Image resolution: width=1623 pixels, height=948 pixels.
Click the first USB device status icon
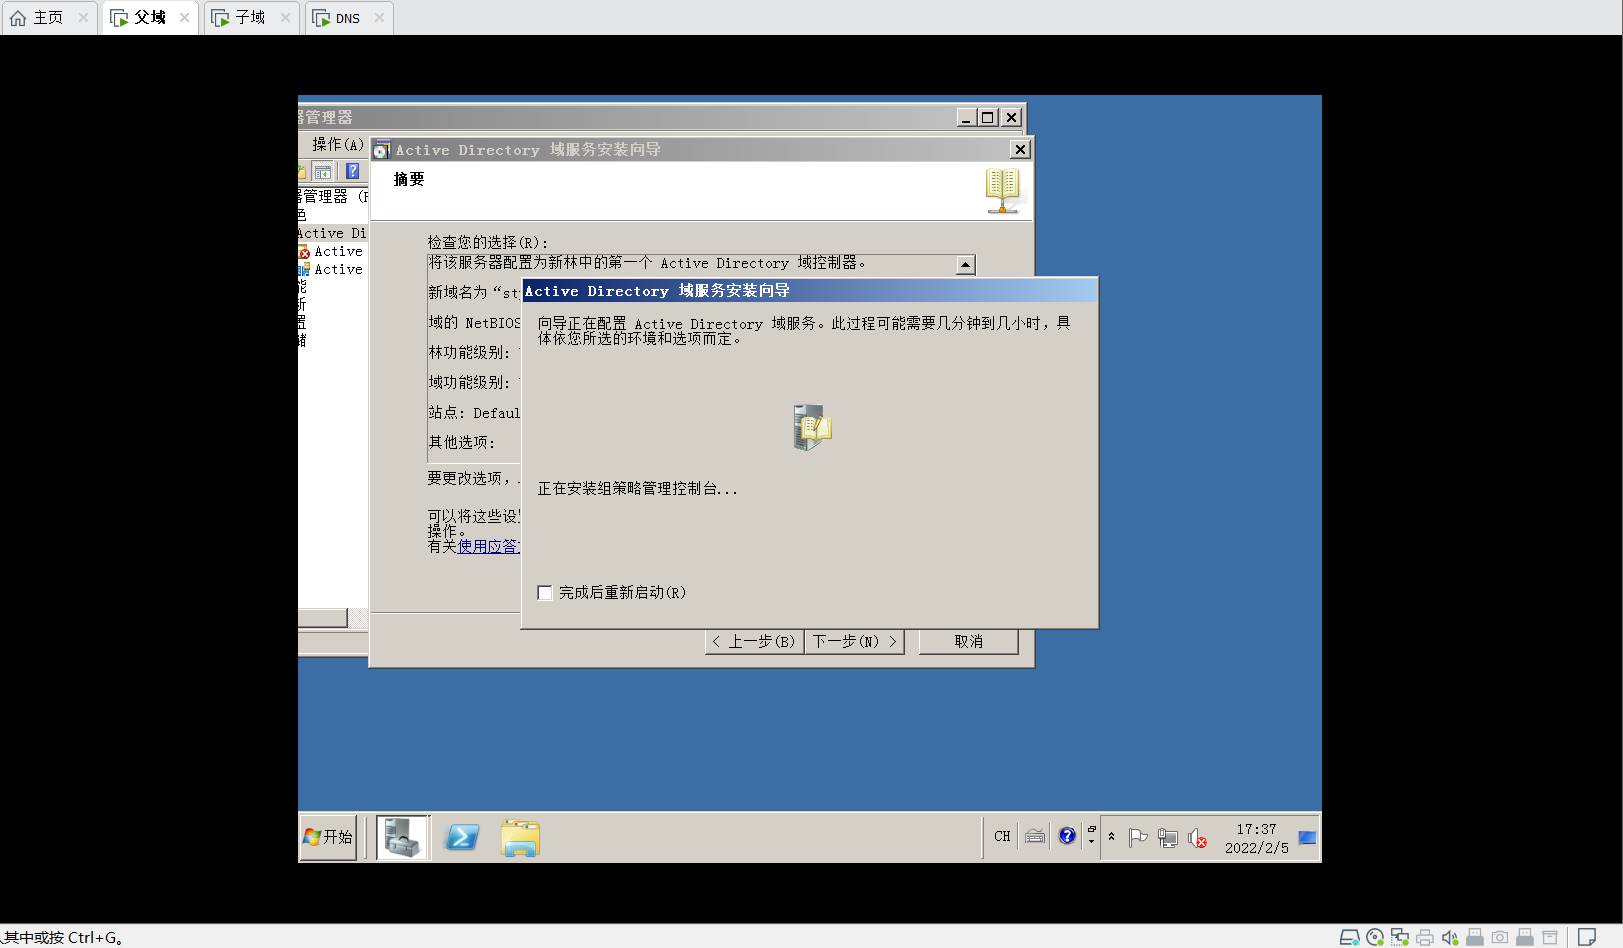[x=1475, y=937]
